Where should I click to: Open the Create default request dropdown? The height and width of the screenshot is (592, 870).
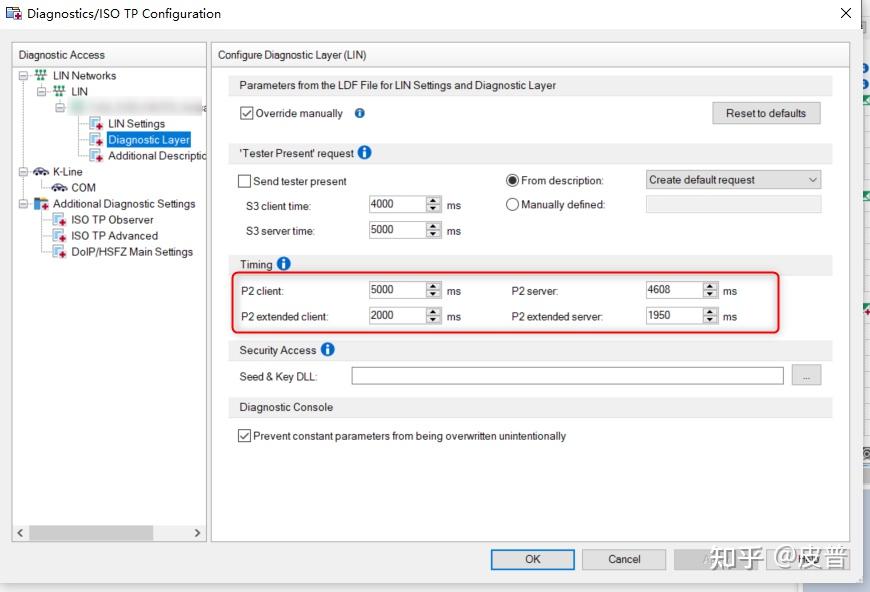click(733, 180)
